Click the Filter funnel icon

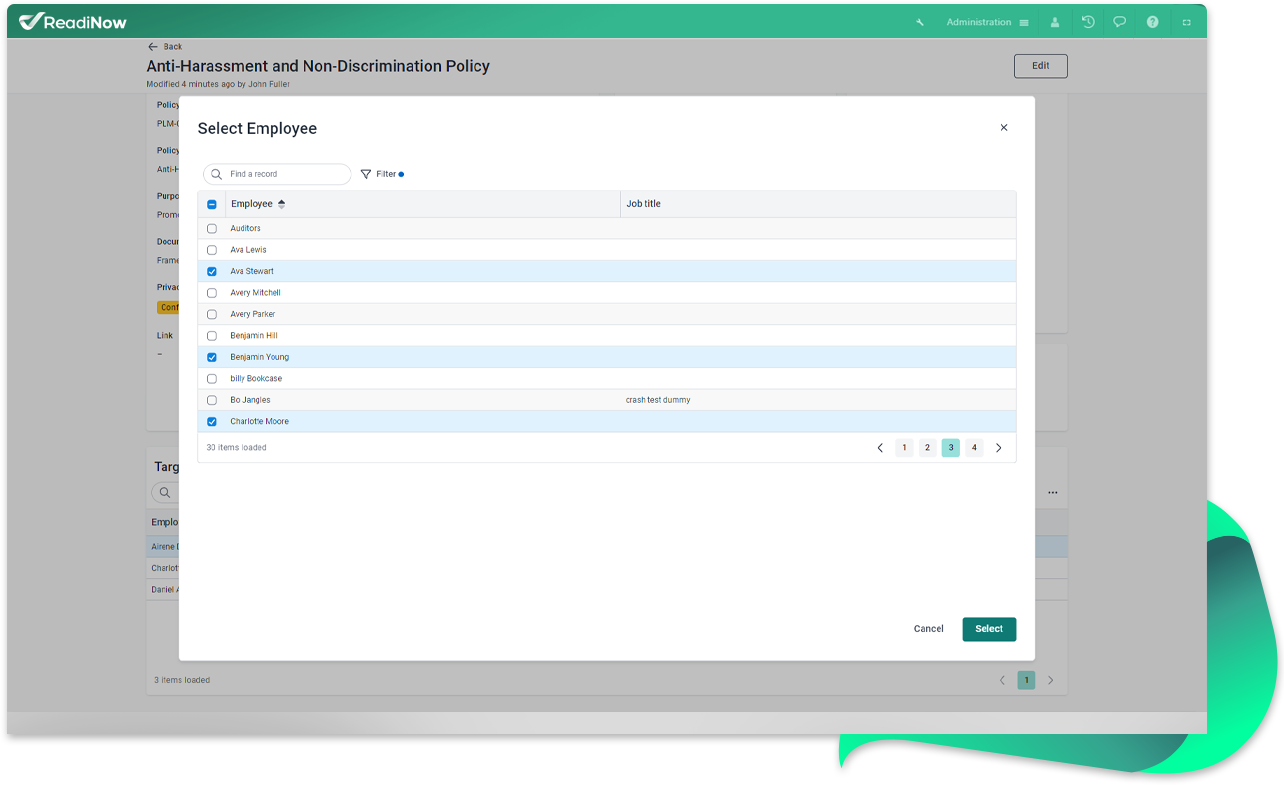pos(366,174)
